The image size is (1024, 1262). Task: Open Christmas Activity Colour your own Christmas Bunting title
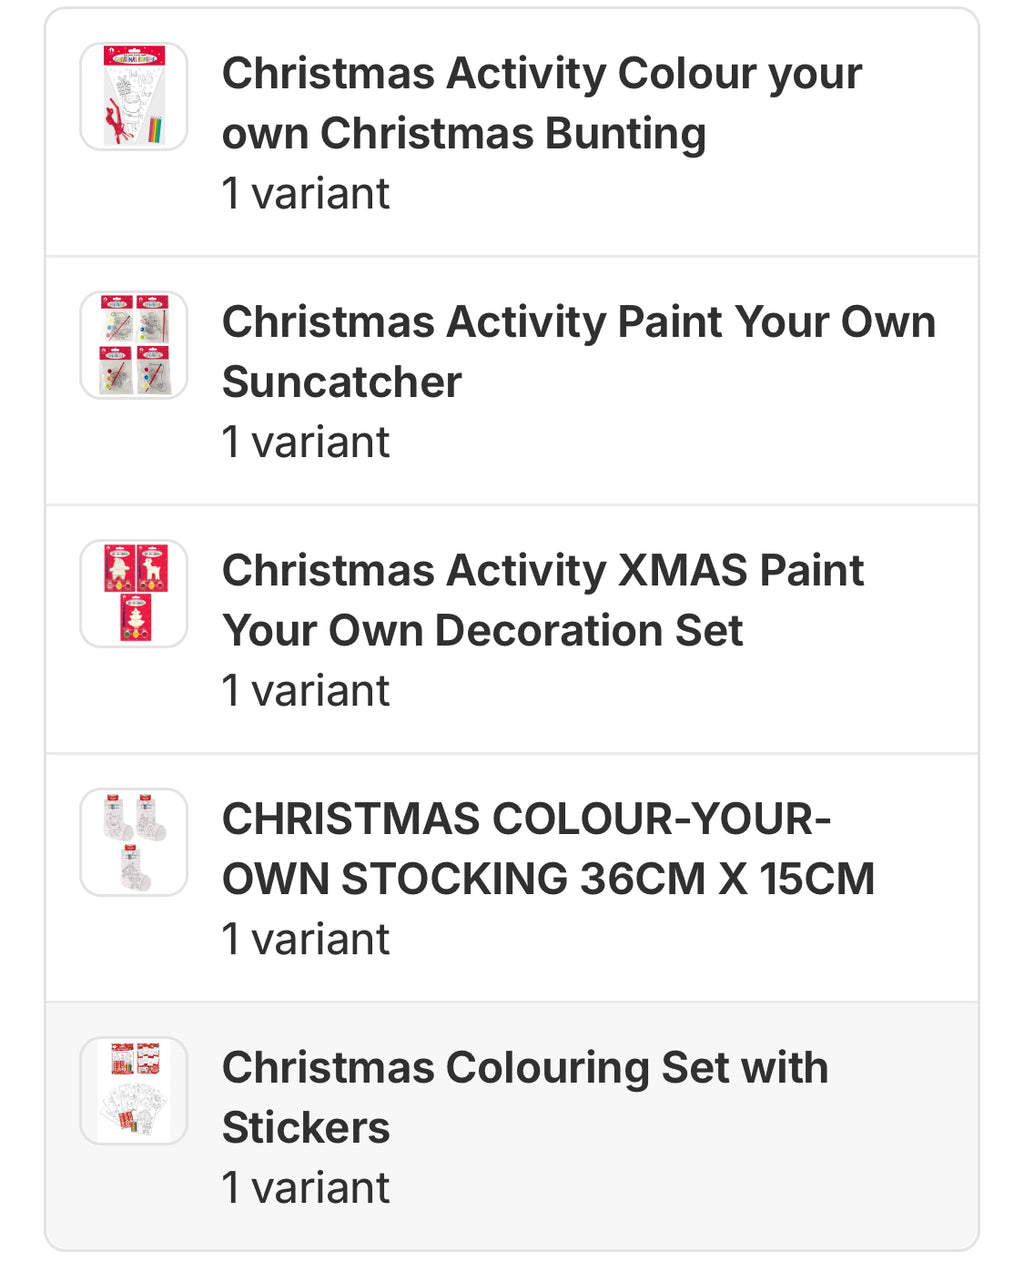click(541, 103)
